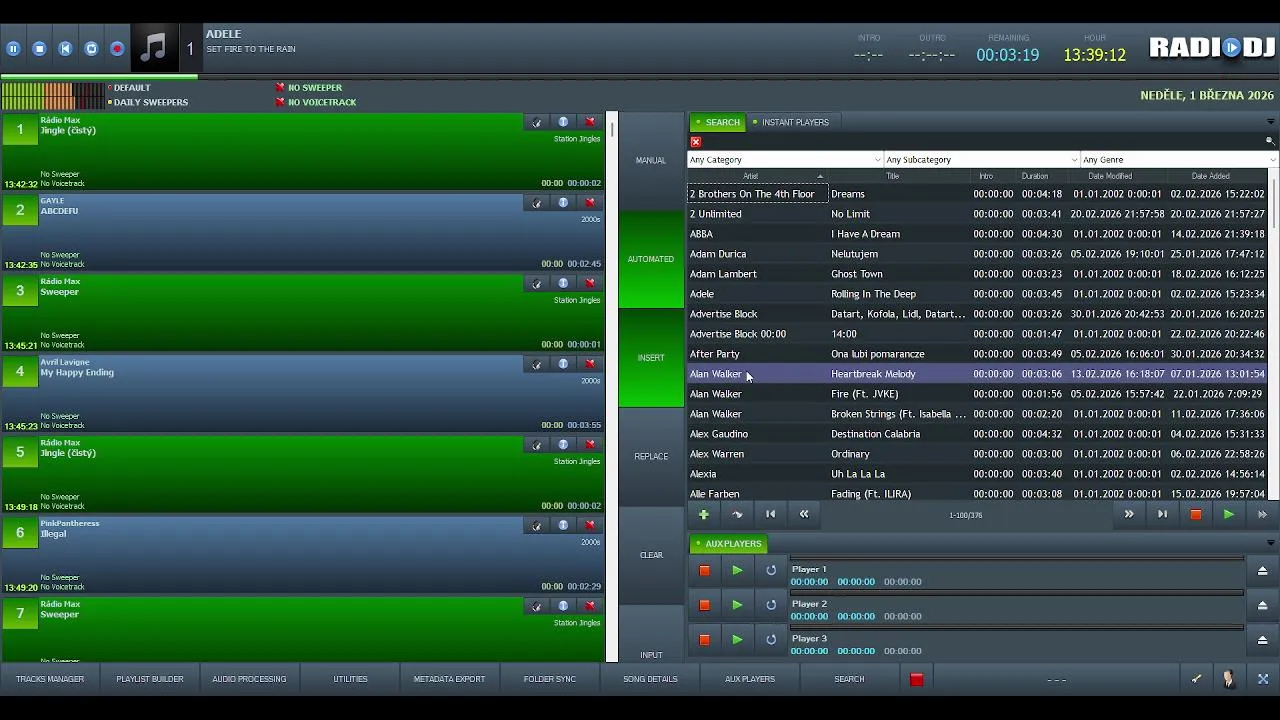Play the track preview
Screen dimensions: 1280x720
1229,514
